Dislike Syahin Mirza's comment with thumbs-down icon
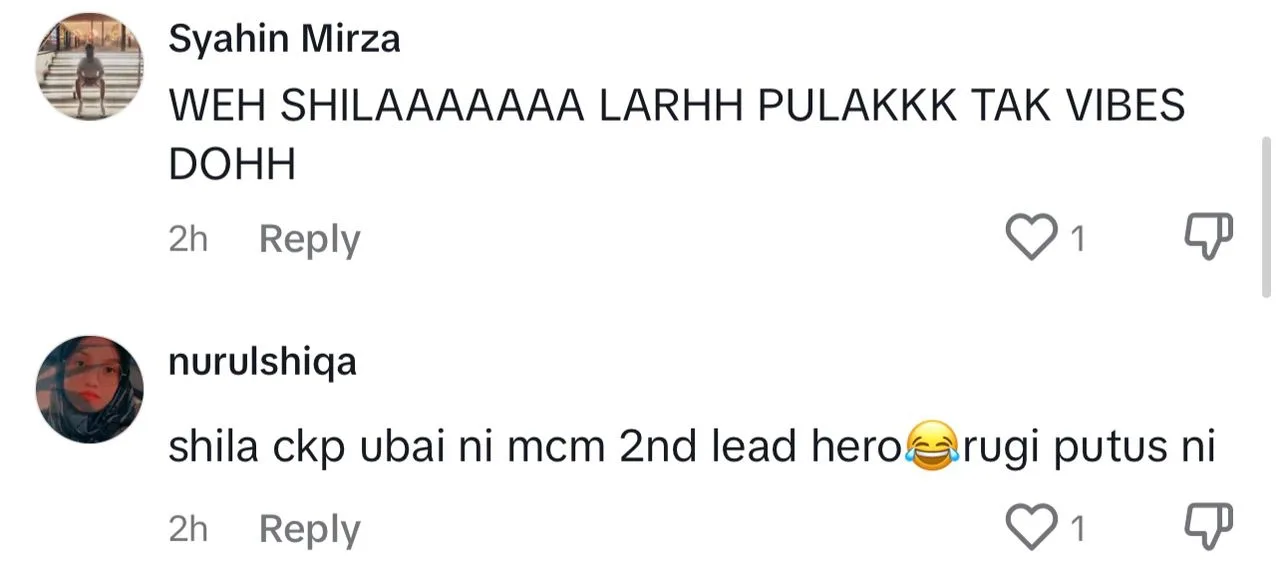 1209,238
